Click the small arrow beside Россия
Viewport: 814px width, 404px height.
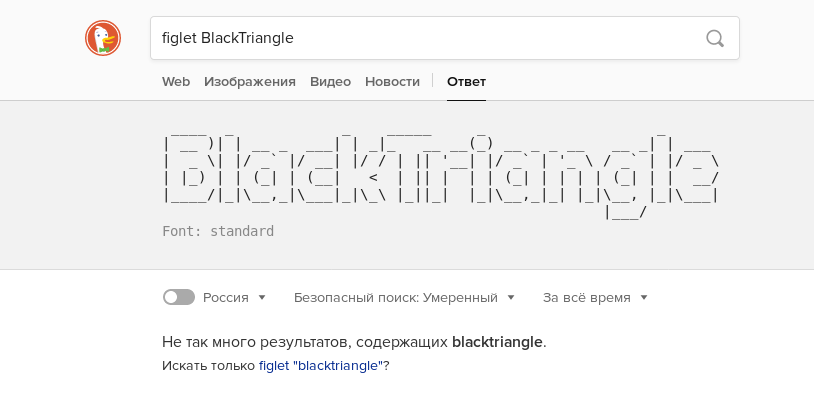tap(262, 297)
